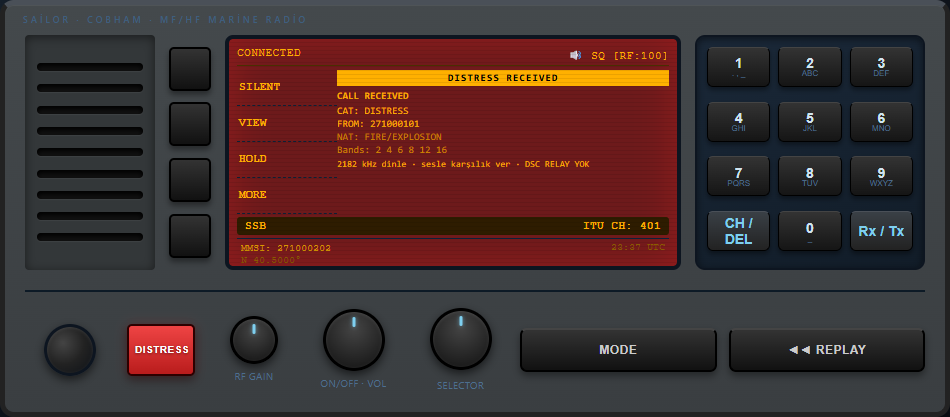Screen dimensions: 950x417
Task: Click the FROM: 271000101 line
Action: click(x=378, y=124)
